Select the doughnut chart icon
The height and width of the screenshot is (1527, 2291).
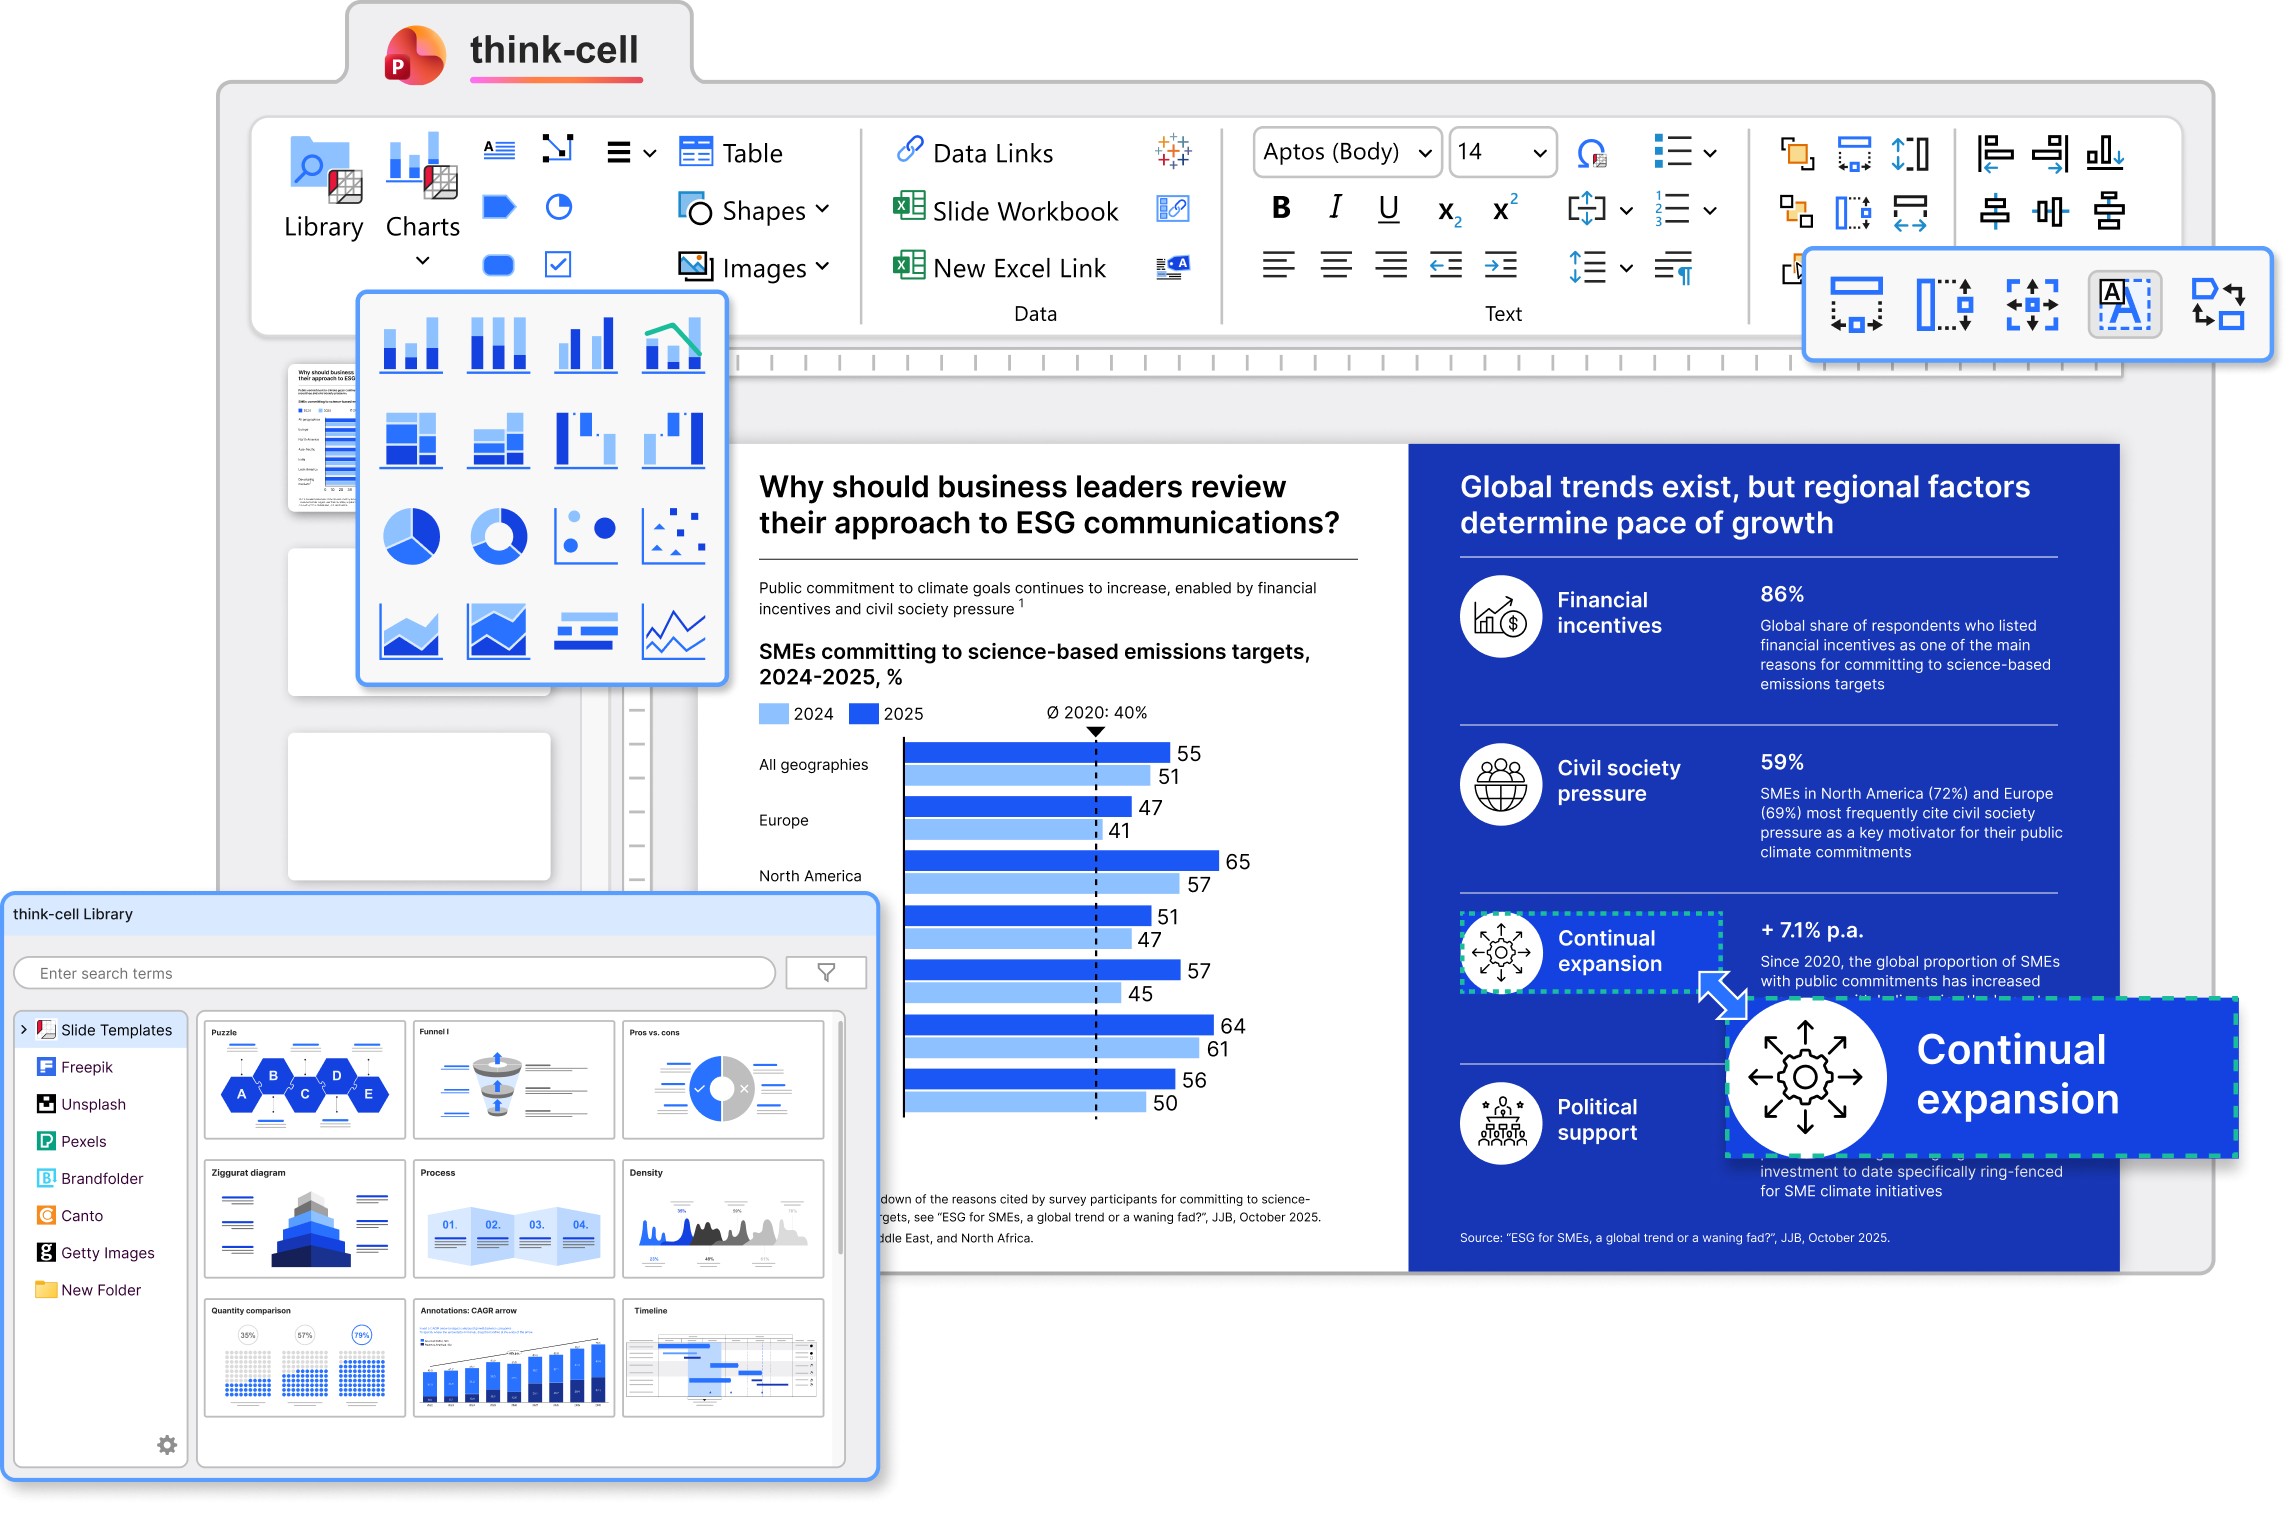[498, 536]
